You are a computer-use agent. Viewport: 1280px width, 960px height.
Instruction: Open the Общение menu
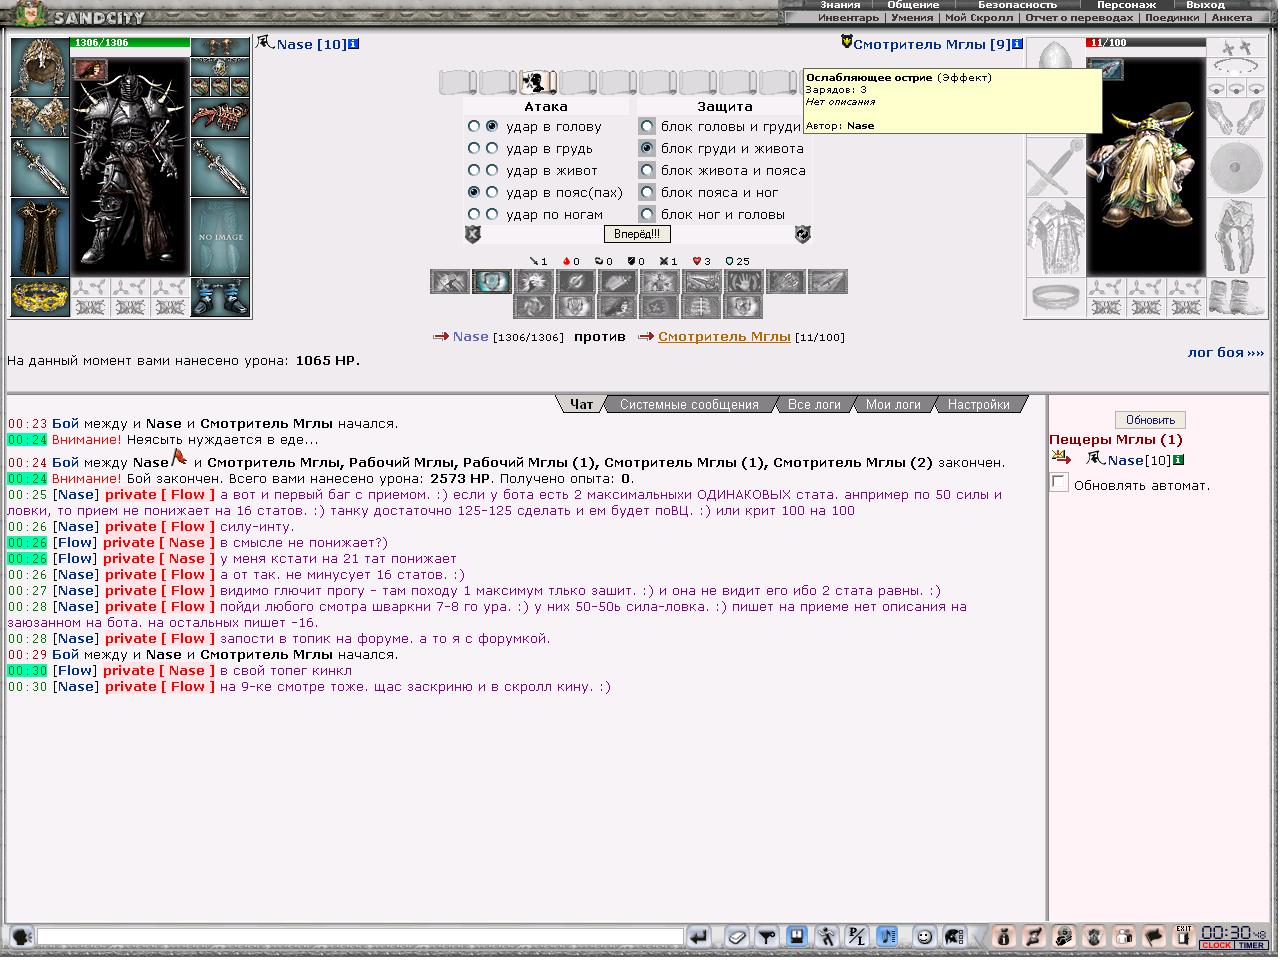click(x=913, y=5)
